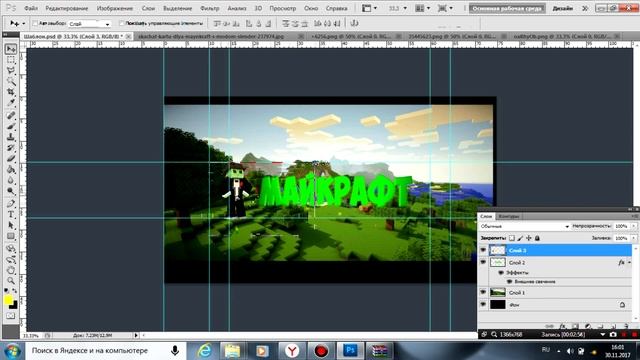
Task: Open the Заливка fill slider arrow
Action: pyautogui.click(x=633, y=238)
